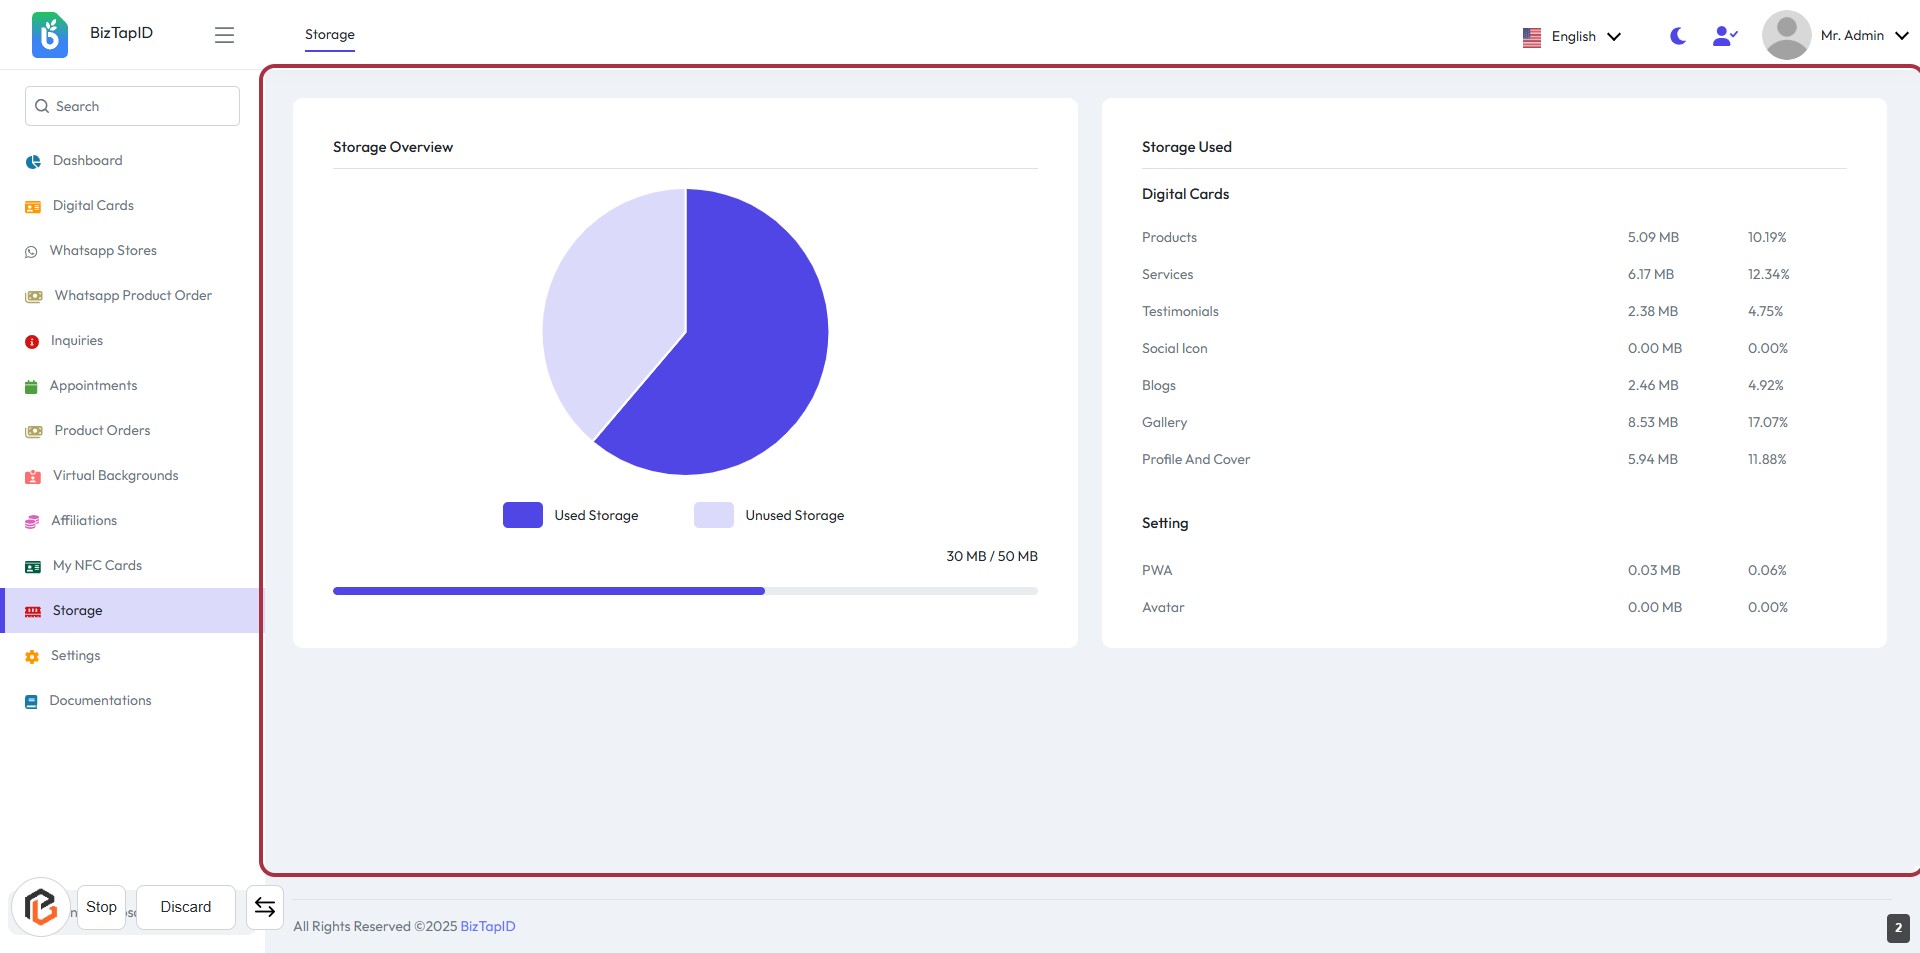This screenshot has height=953, width=1920.
Task: Select My NFC Cards menu item
Action: pos(97,566)
